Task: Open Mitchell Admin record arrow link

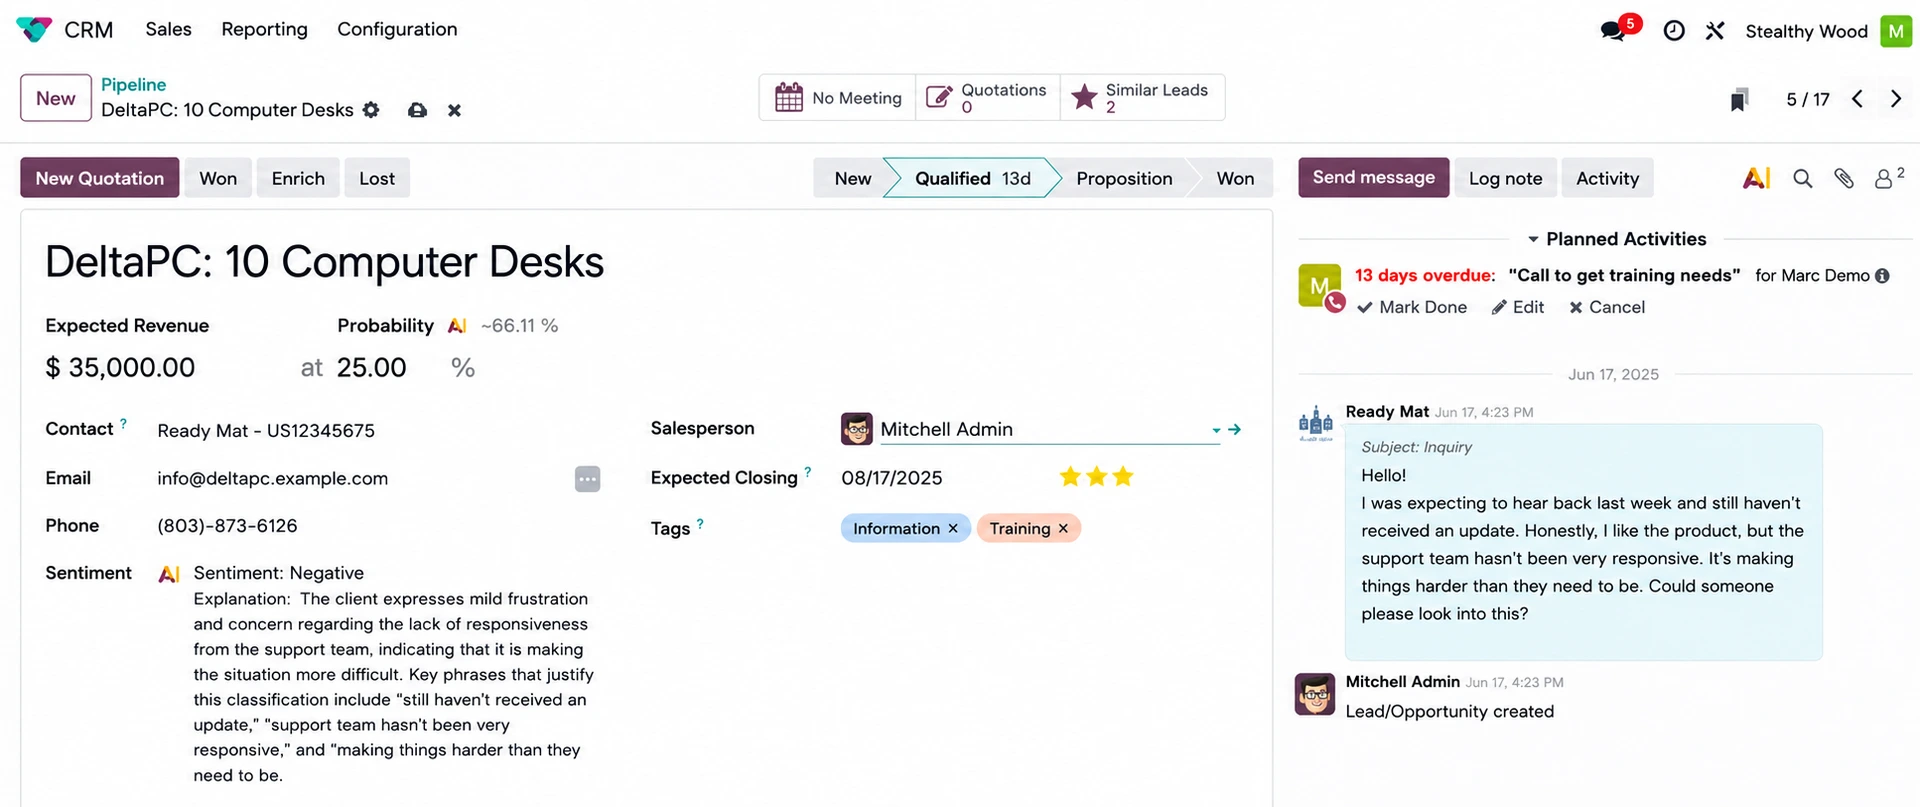Action: pyautogui.click(x=1235, y=429)
